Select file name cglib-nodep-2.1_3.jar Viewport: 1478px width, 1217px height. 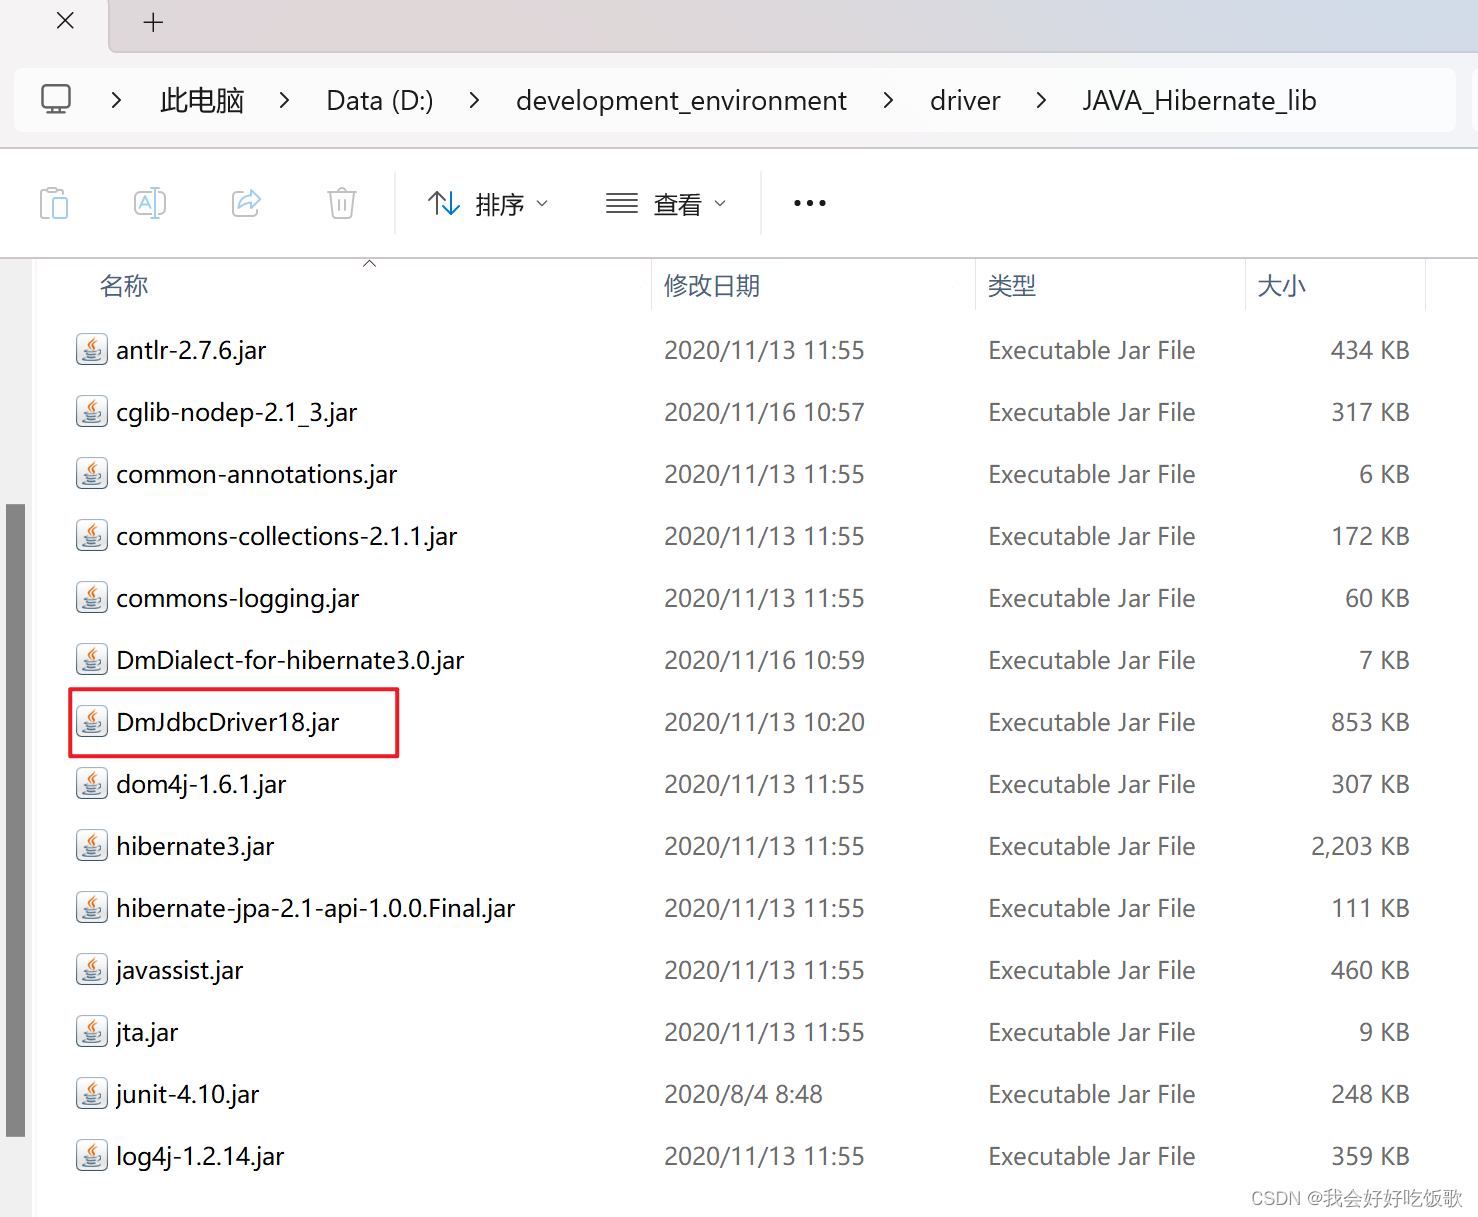(x=237, y=413)
